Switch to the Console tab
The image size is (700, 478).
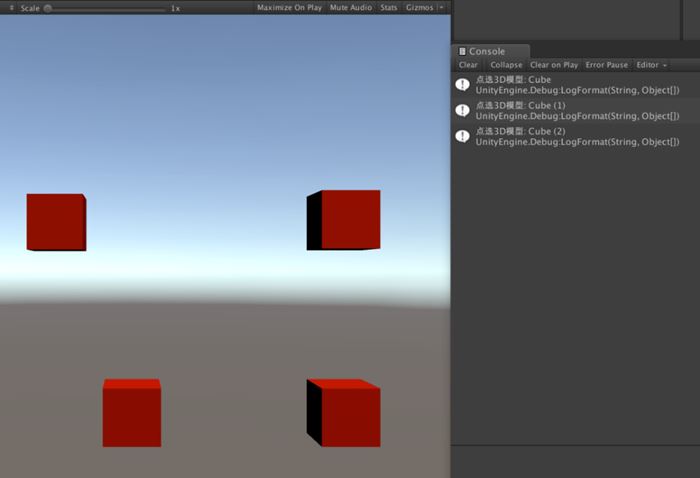487,51
